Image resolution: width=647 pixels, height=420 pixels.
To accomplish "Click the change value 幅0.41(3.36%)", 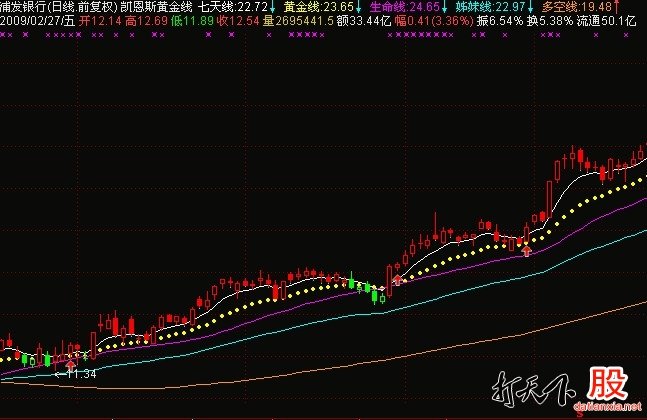I will (434, 21).
